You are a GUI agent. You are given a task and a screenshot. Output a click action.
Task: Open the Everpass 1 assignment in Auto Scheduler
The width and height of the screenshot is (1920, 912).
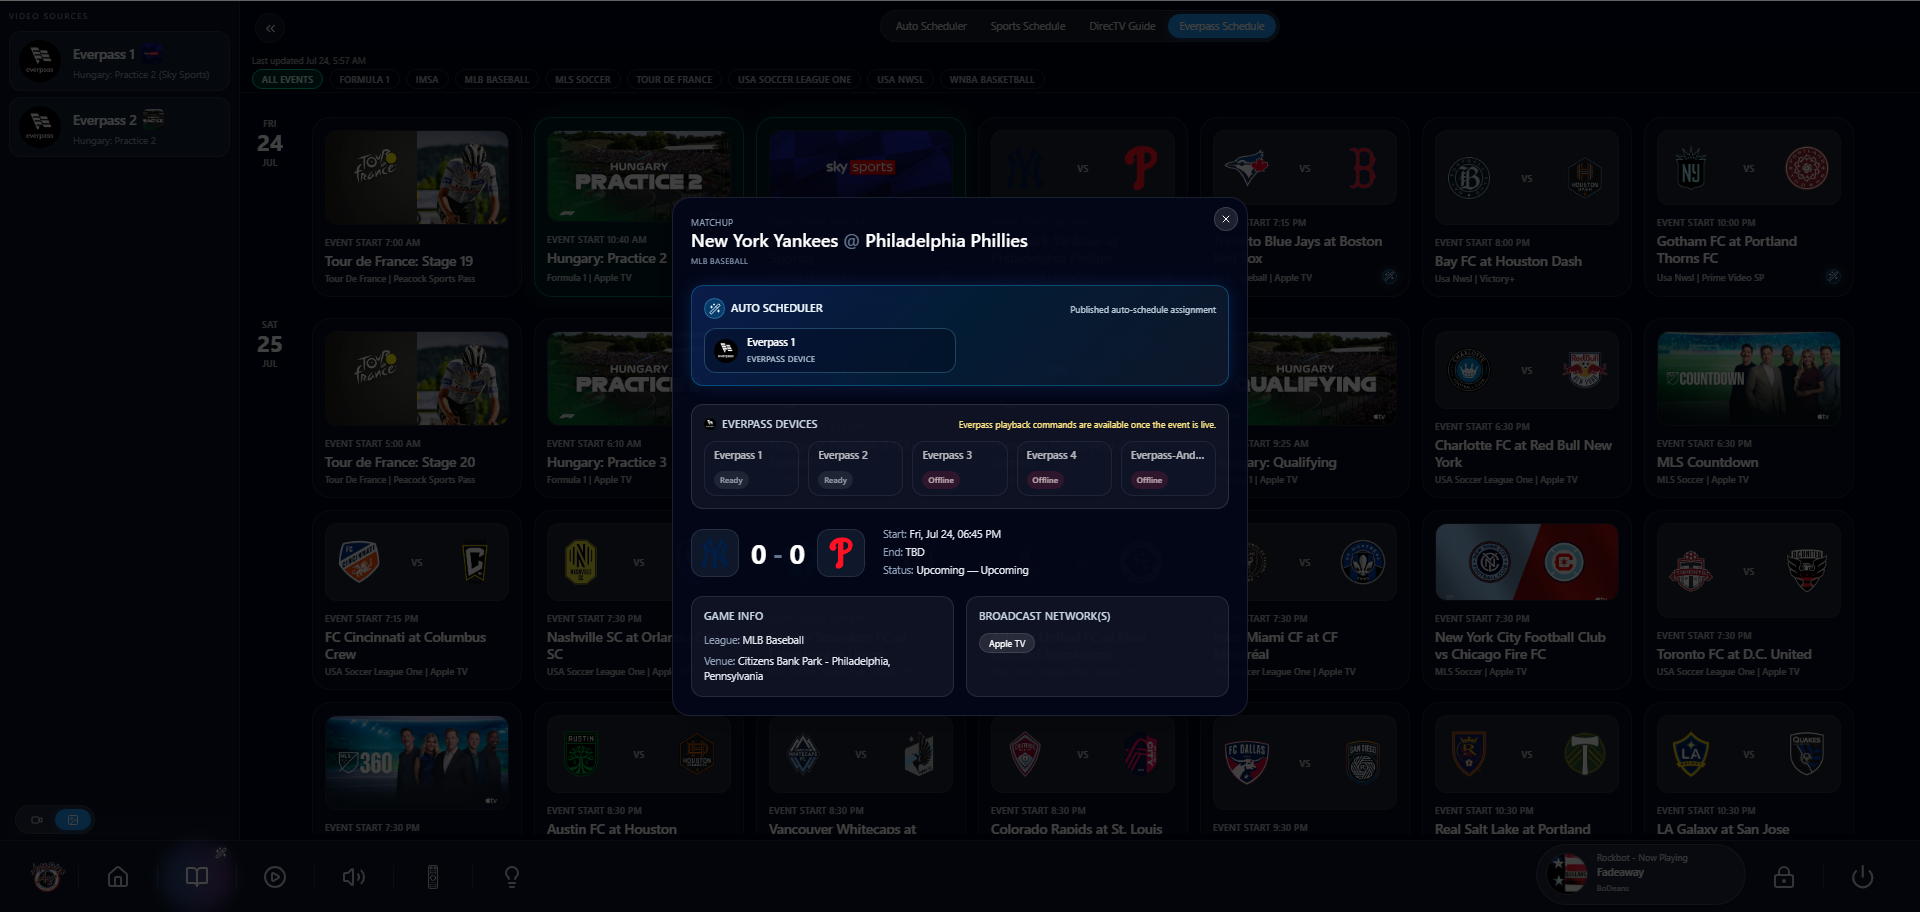(830, 350)
